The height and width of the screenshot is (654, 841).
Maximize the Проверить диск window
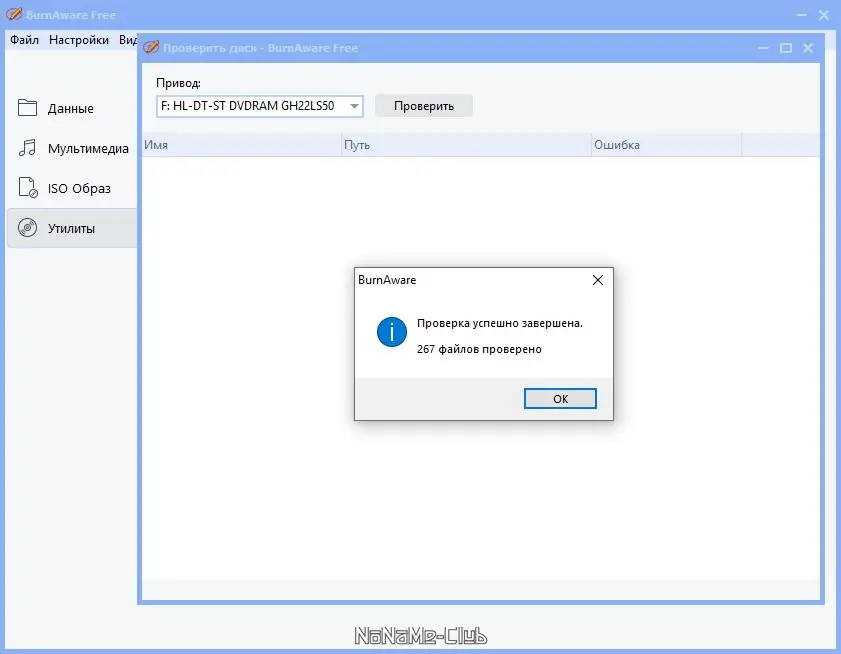tap(786, 48)
